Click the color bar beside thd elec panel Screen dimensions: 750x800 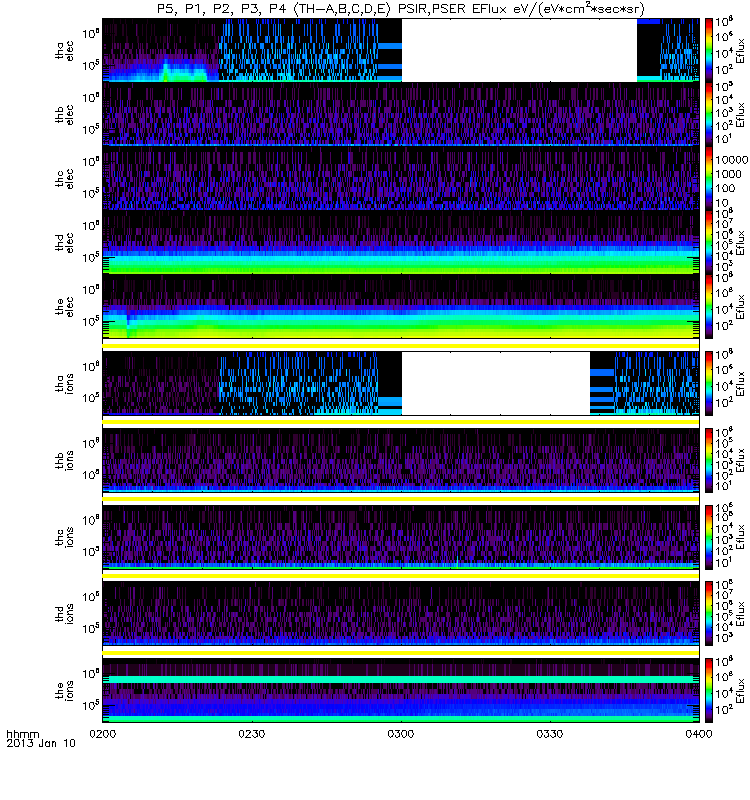pyautogui.click(x=709, y=243)
